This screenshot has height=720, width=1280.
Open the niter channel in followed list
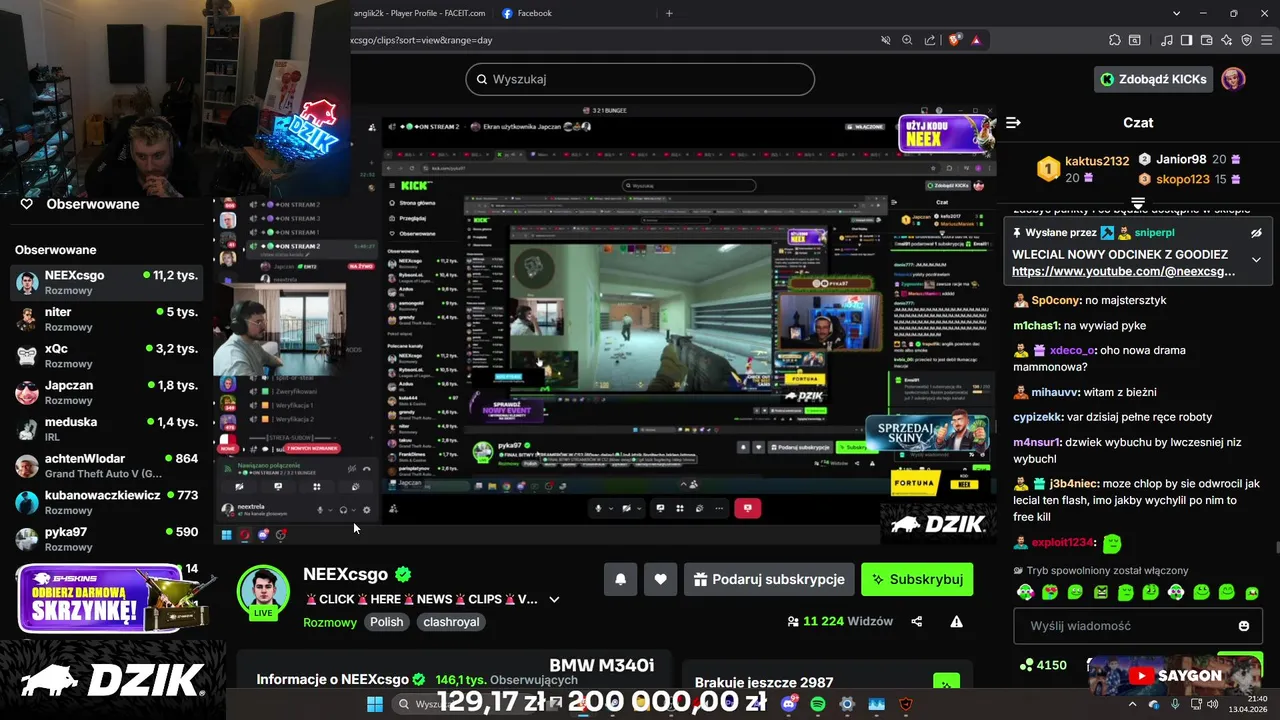pos(107,319)
